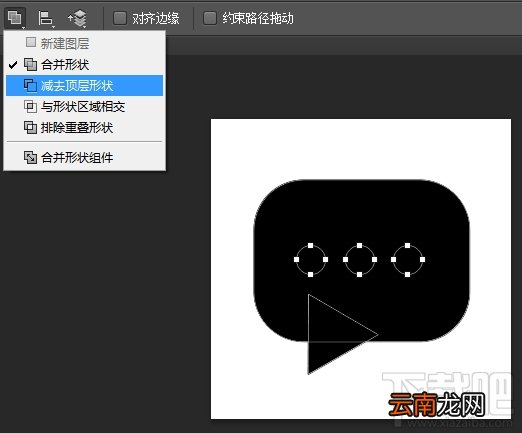Select 减去顶层形状 in the menu

tap(84, 86)
